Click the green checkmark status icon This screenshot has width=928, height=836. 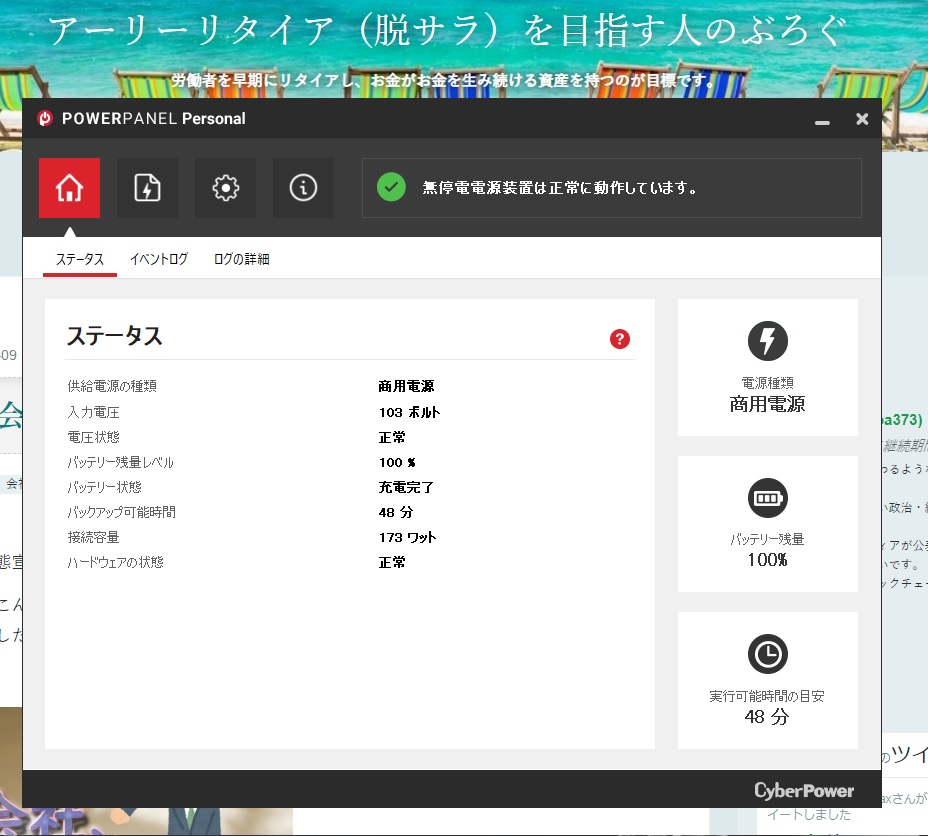391,188
